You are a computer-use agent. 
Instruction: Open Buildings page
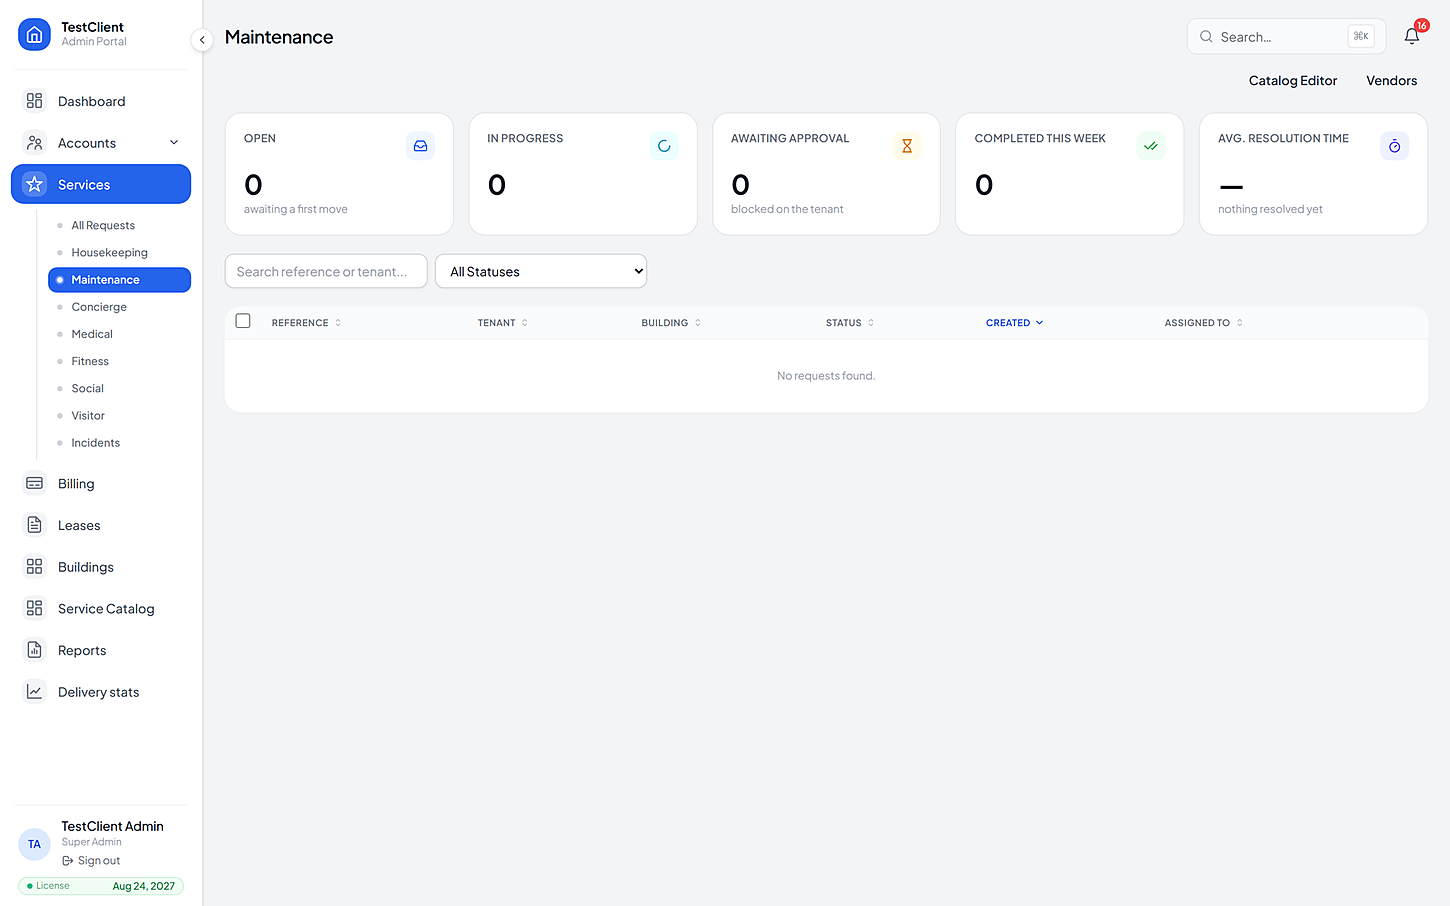101,567
